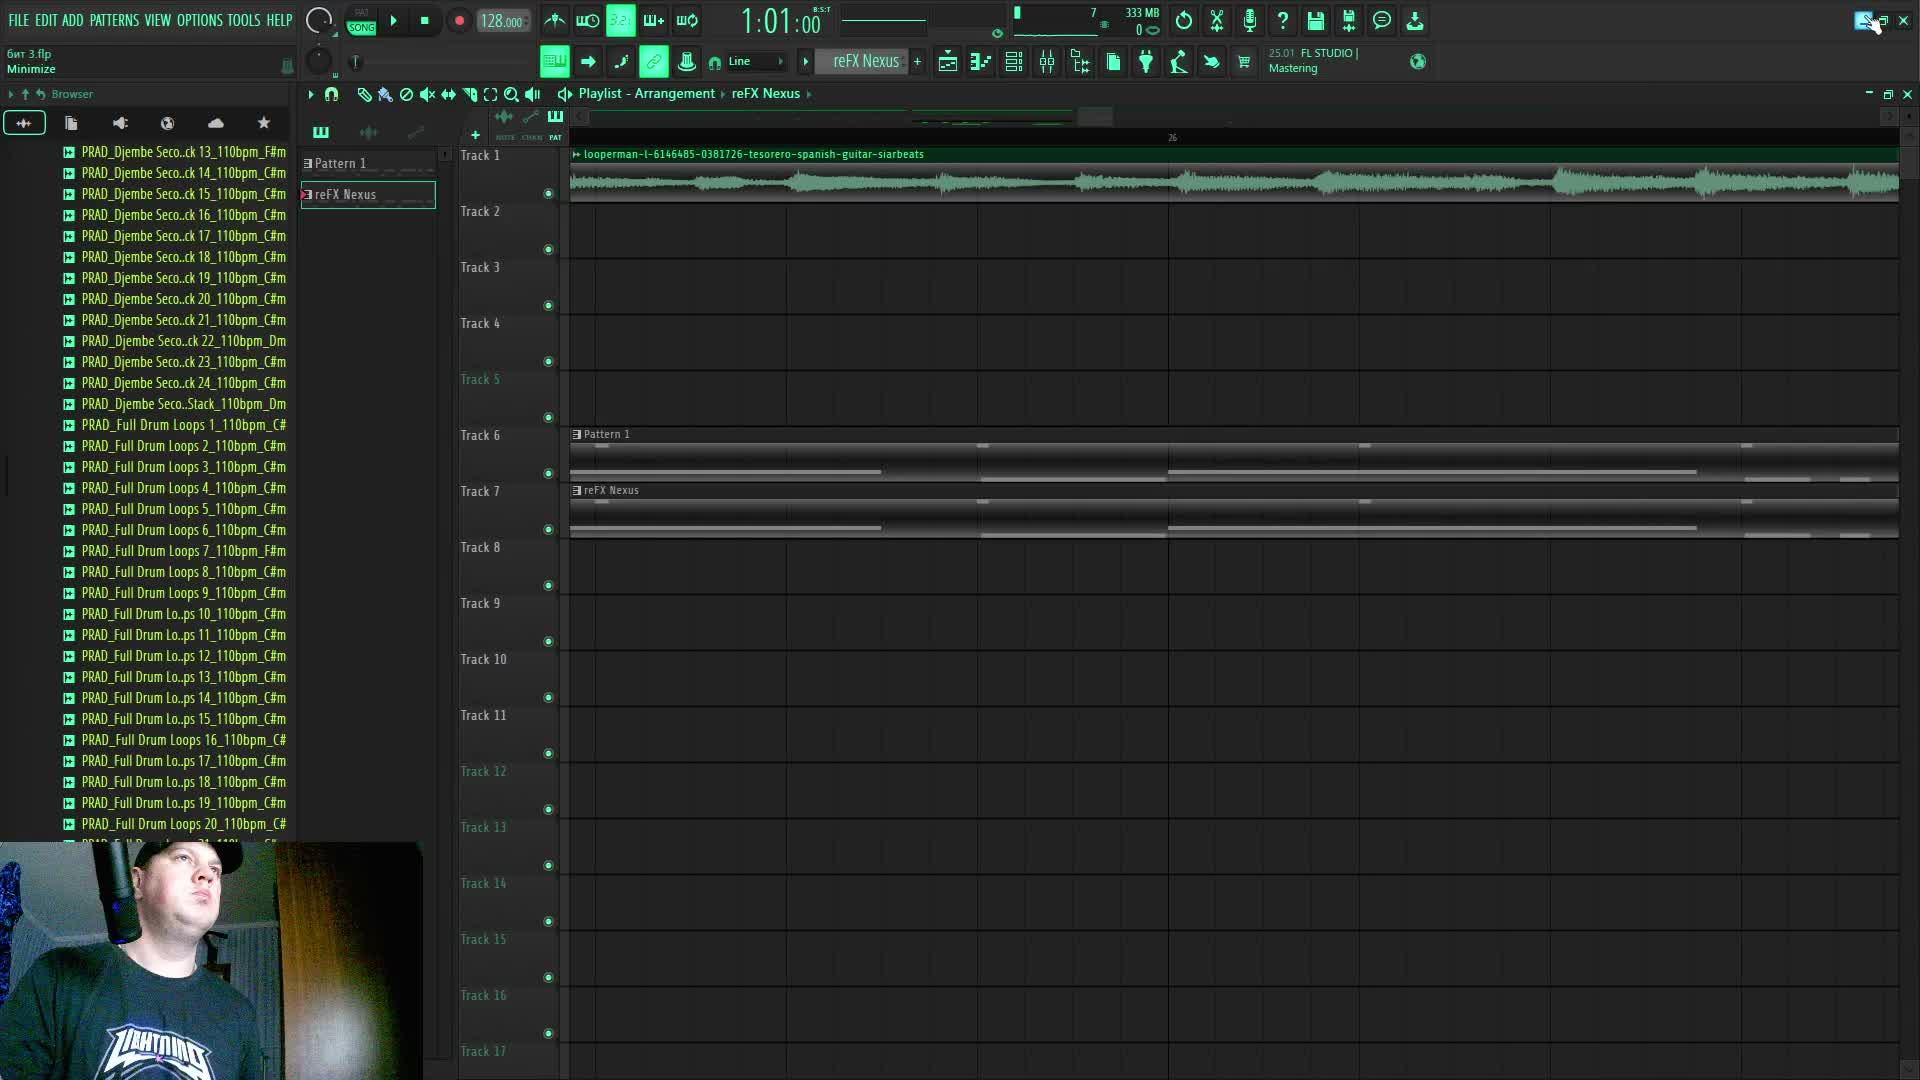Open the speech bubble news icon
1920x1080 pixels.
pyautogui.click(x=1381, y=20)
